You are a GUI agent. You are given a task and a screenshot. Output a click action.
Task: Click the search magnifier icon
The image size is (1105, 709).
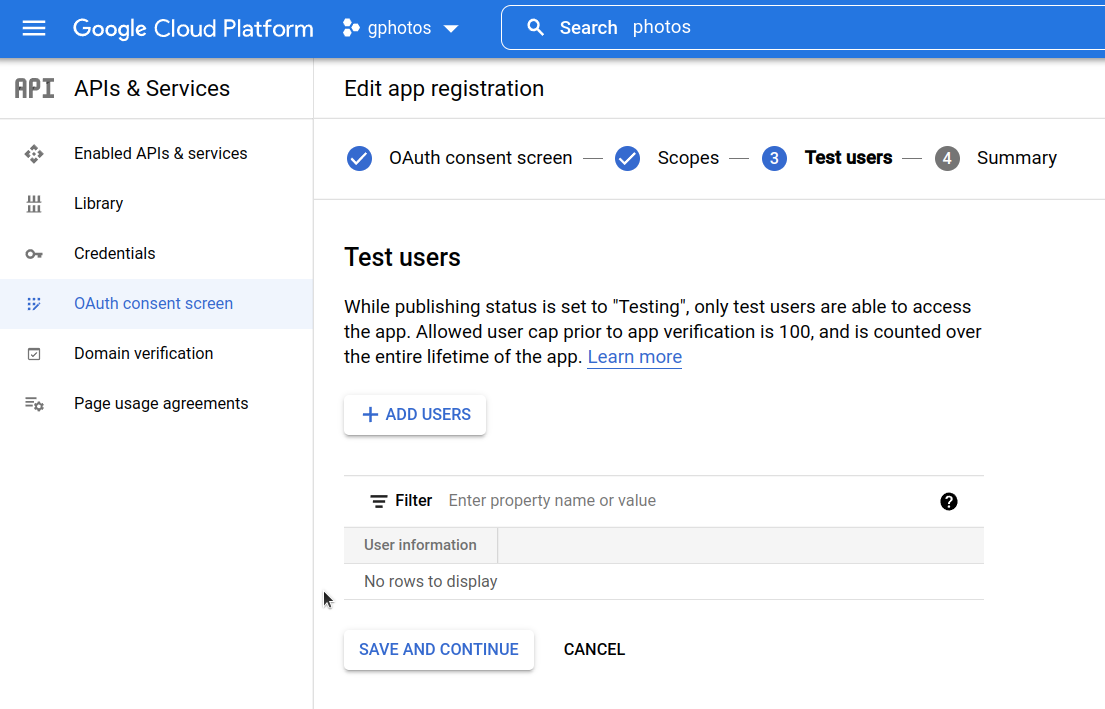point(536,28)
